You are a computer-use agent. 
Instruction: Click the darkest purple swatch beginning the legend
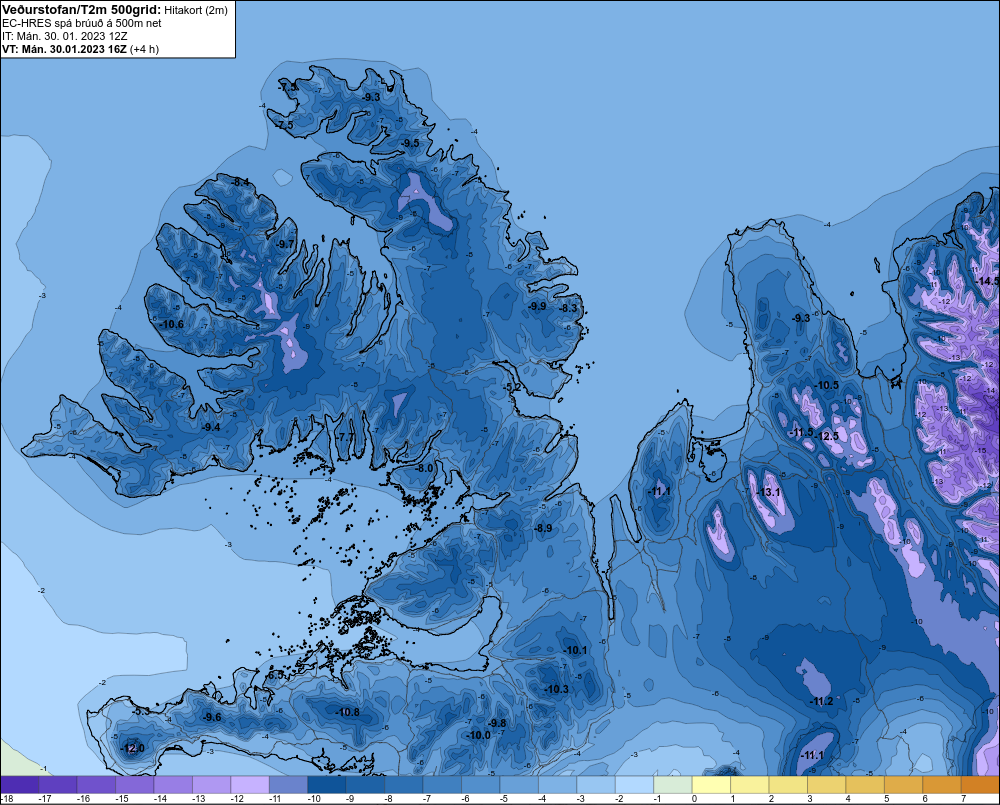[20, 784]
